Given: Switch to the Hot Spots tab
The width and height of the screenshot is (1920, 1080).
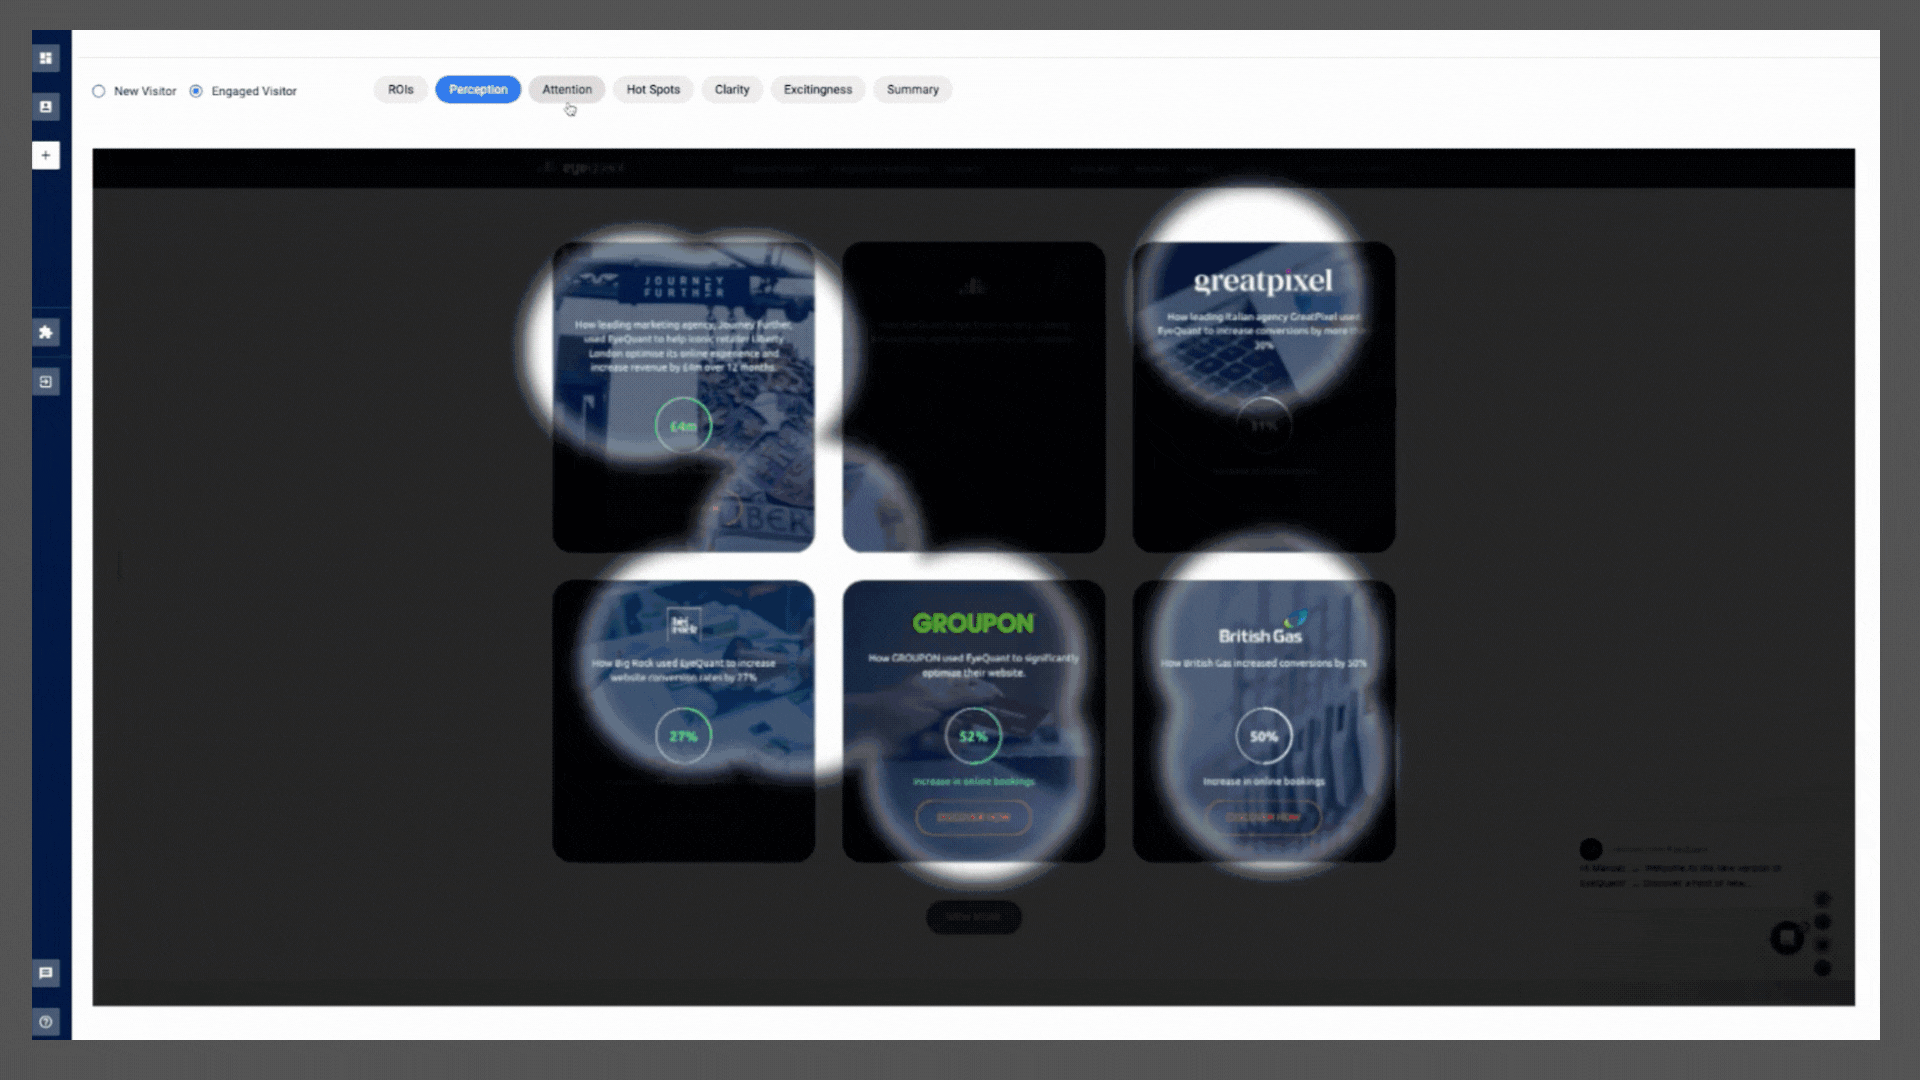Looking at the screenshot, I should (x=653, y=89).
